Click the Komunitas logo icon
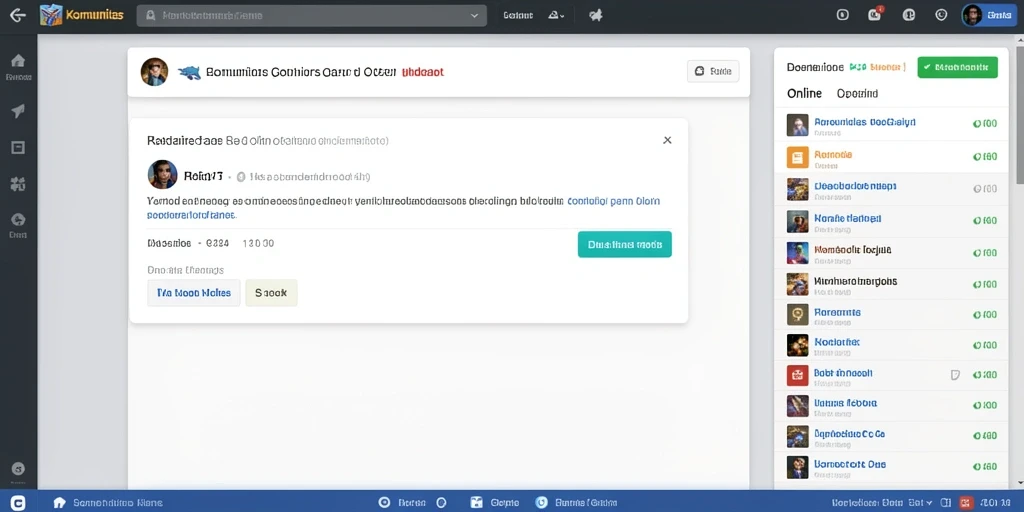Screen dimensions: 1024x512 tap(50, 15)
